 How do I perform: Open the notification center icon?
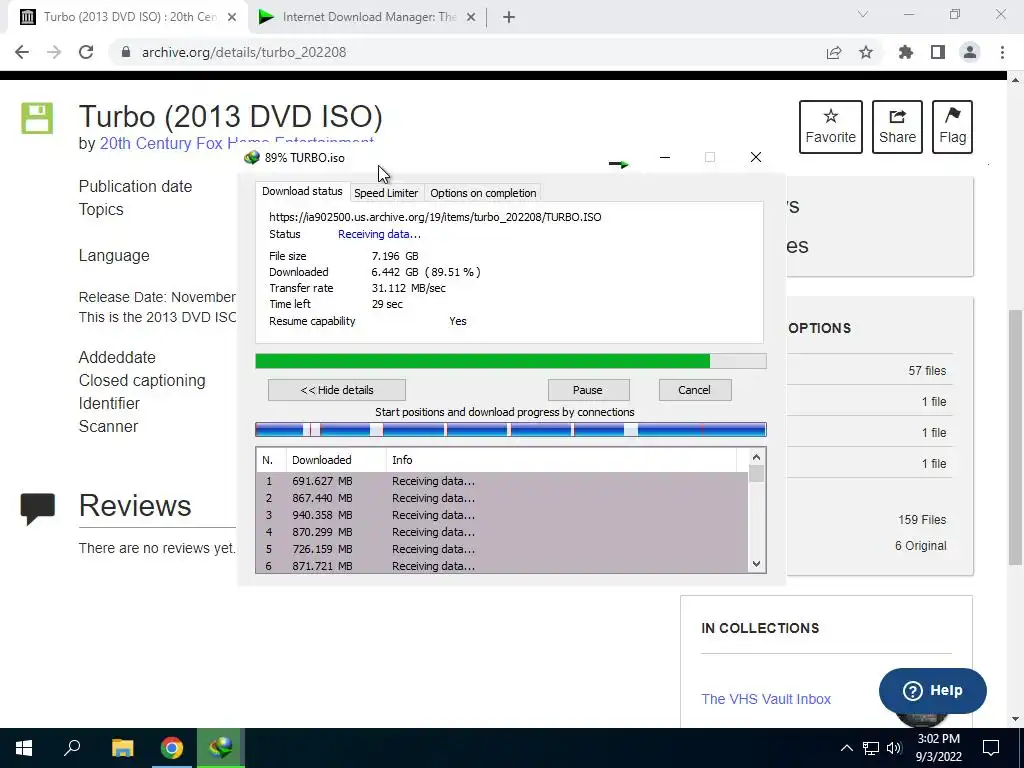tap(991, 748)
